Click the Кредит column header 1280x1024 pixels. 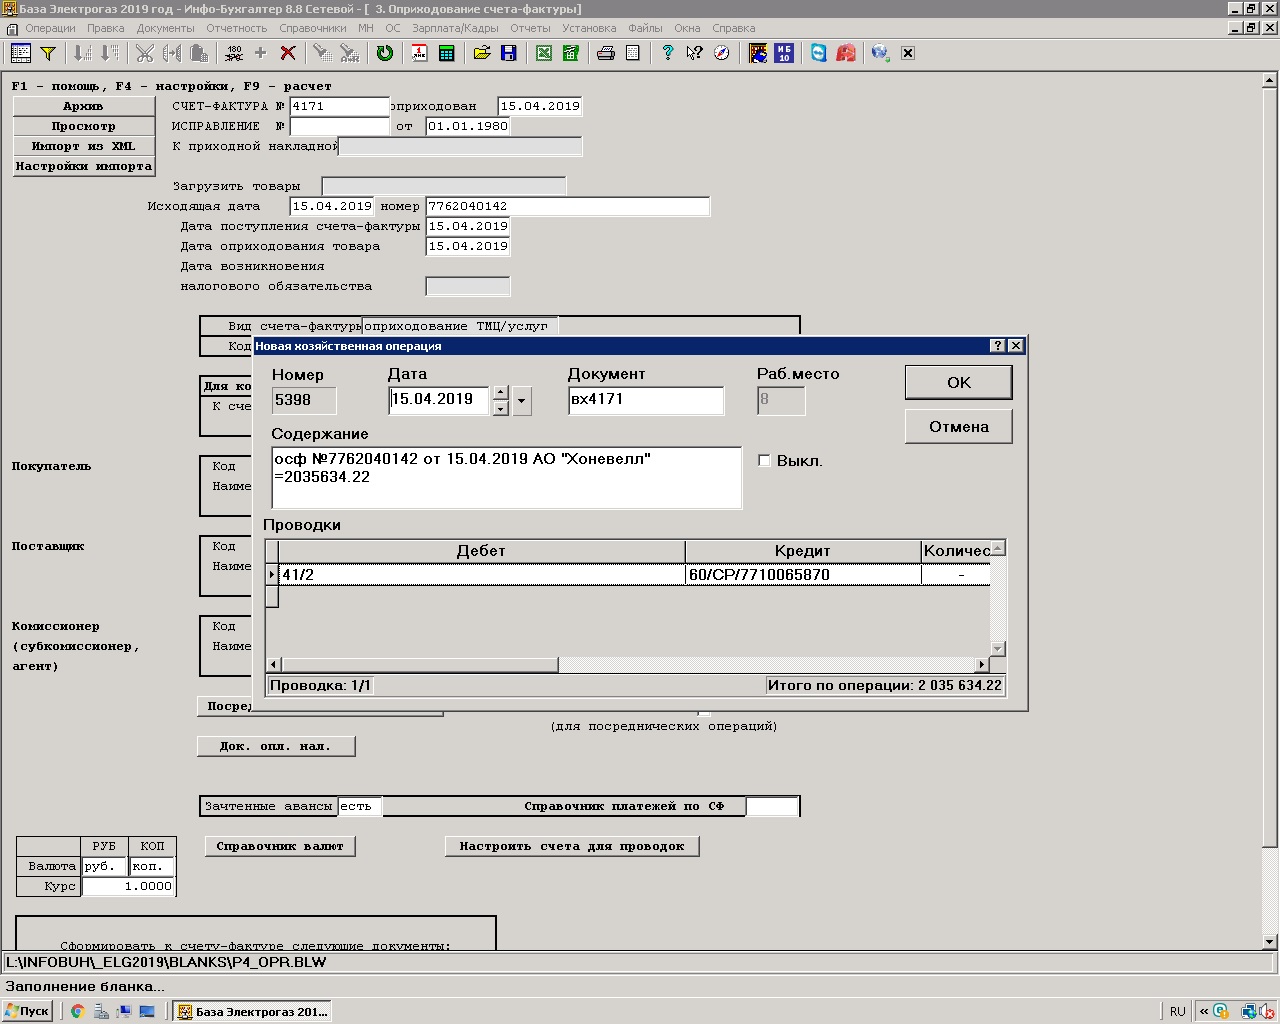[x=803, y=551]
